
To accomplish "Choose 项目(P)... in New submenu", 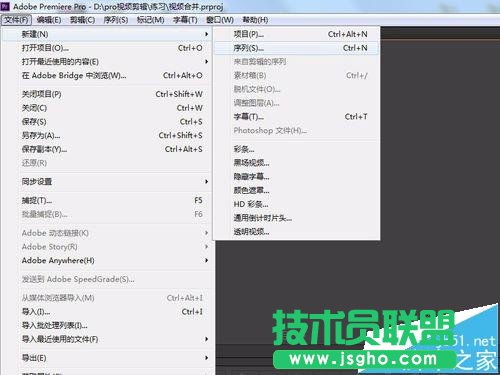I will coord(296,34).
